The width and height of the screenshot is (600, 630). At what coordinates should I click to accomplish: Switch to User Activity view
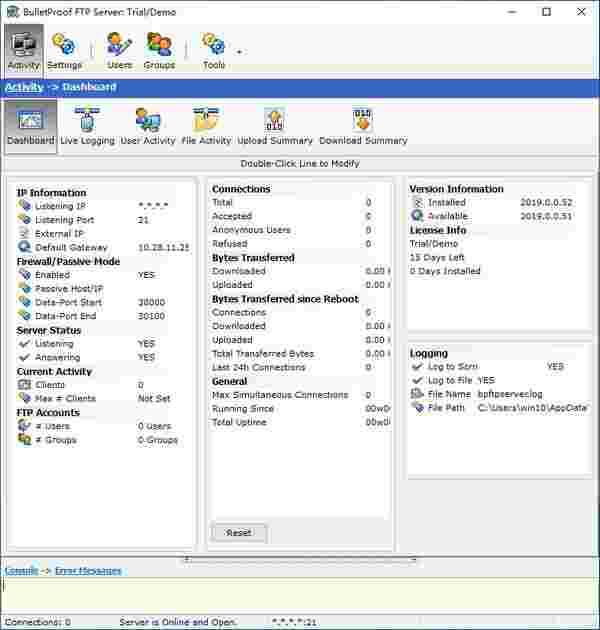pos(147,126)
